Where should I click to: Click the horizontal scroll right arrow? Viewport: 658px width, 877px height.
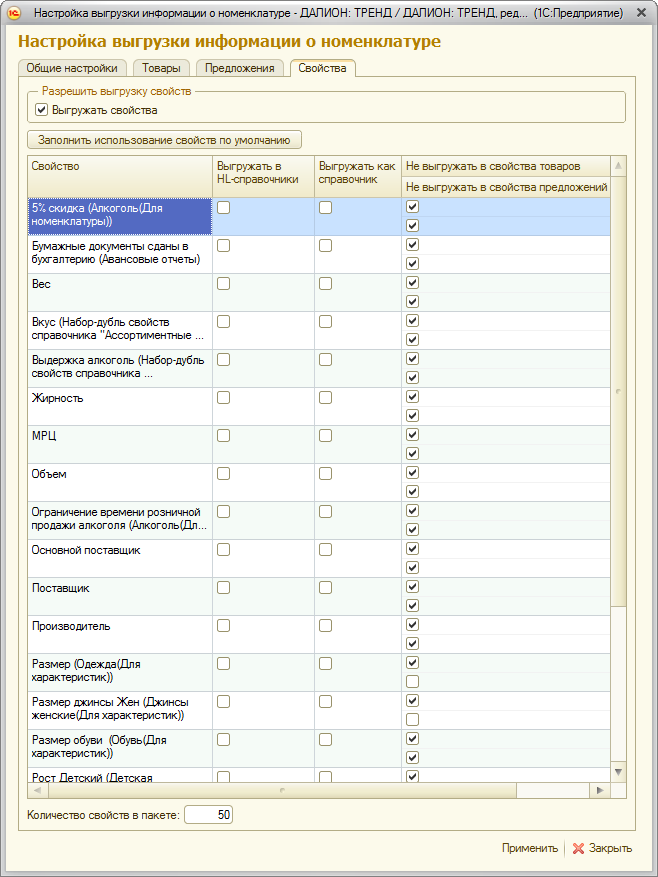tap(600, 790)
